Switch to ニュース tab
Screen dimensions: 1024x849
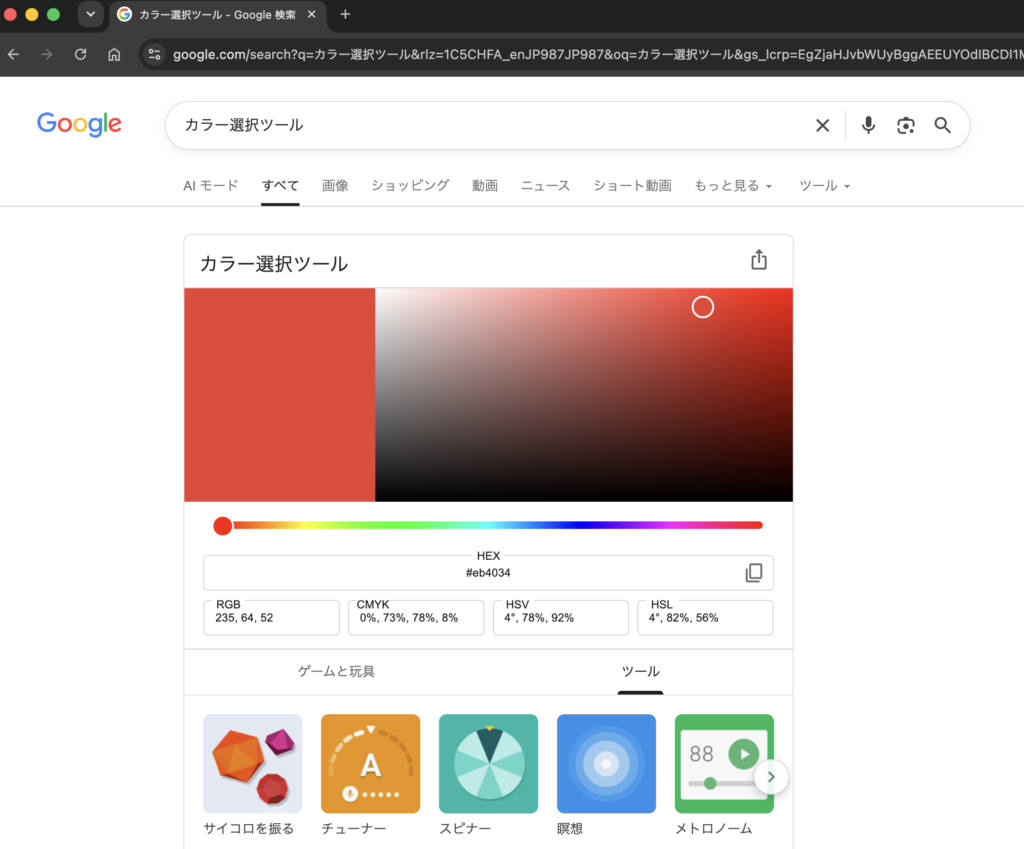(x=545, y=186)
